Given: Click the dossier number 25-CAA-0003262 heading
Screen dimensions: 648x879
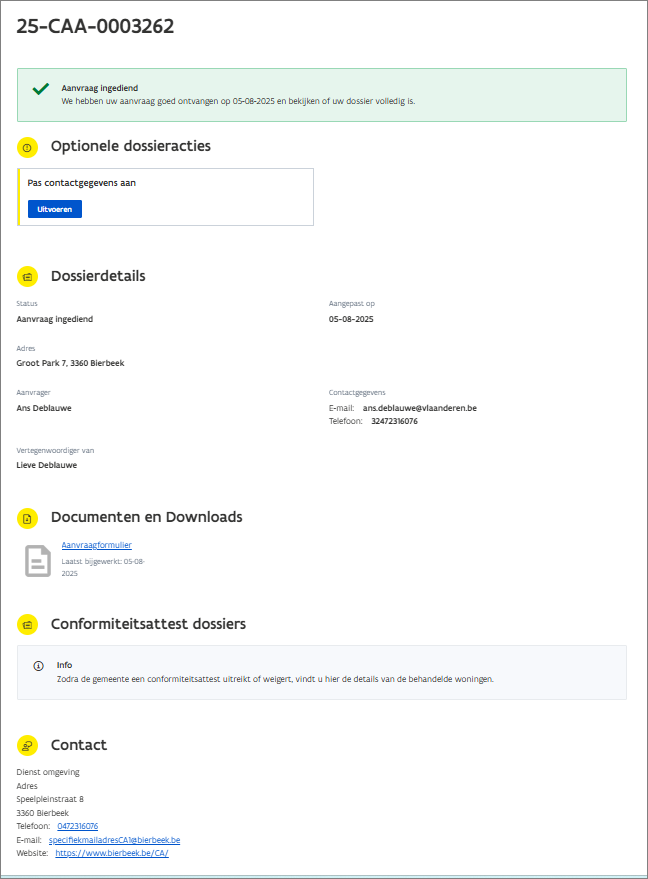Looking at the screenshot, I should pos(96,27).
